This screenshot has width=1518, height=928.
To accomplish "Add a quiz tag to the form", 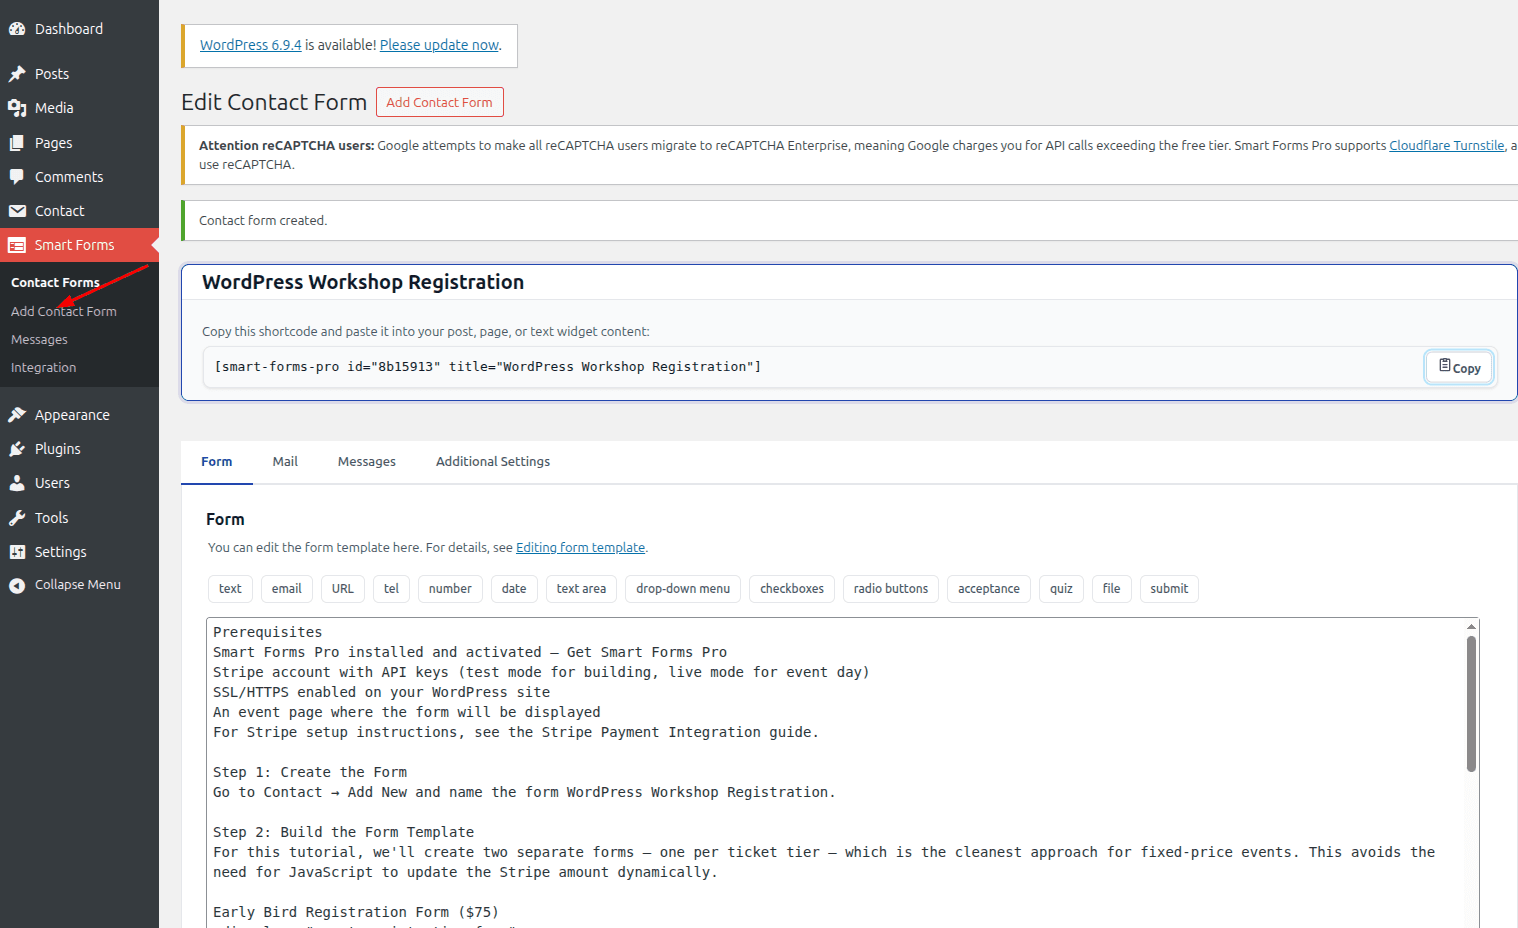I will (x=1061, y=589).
